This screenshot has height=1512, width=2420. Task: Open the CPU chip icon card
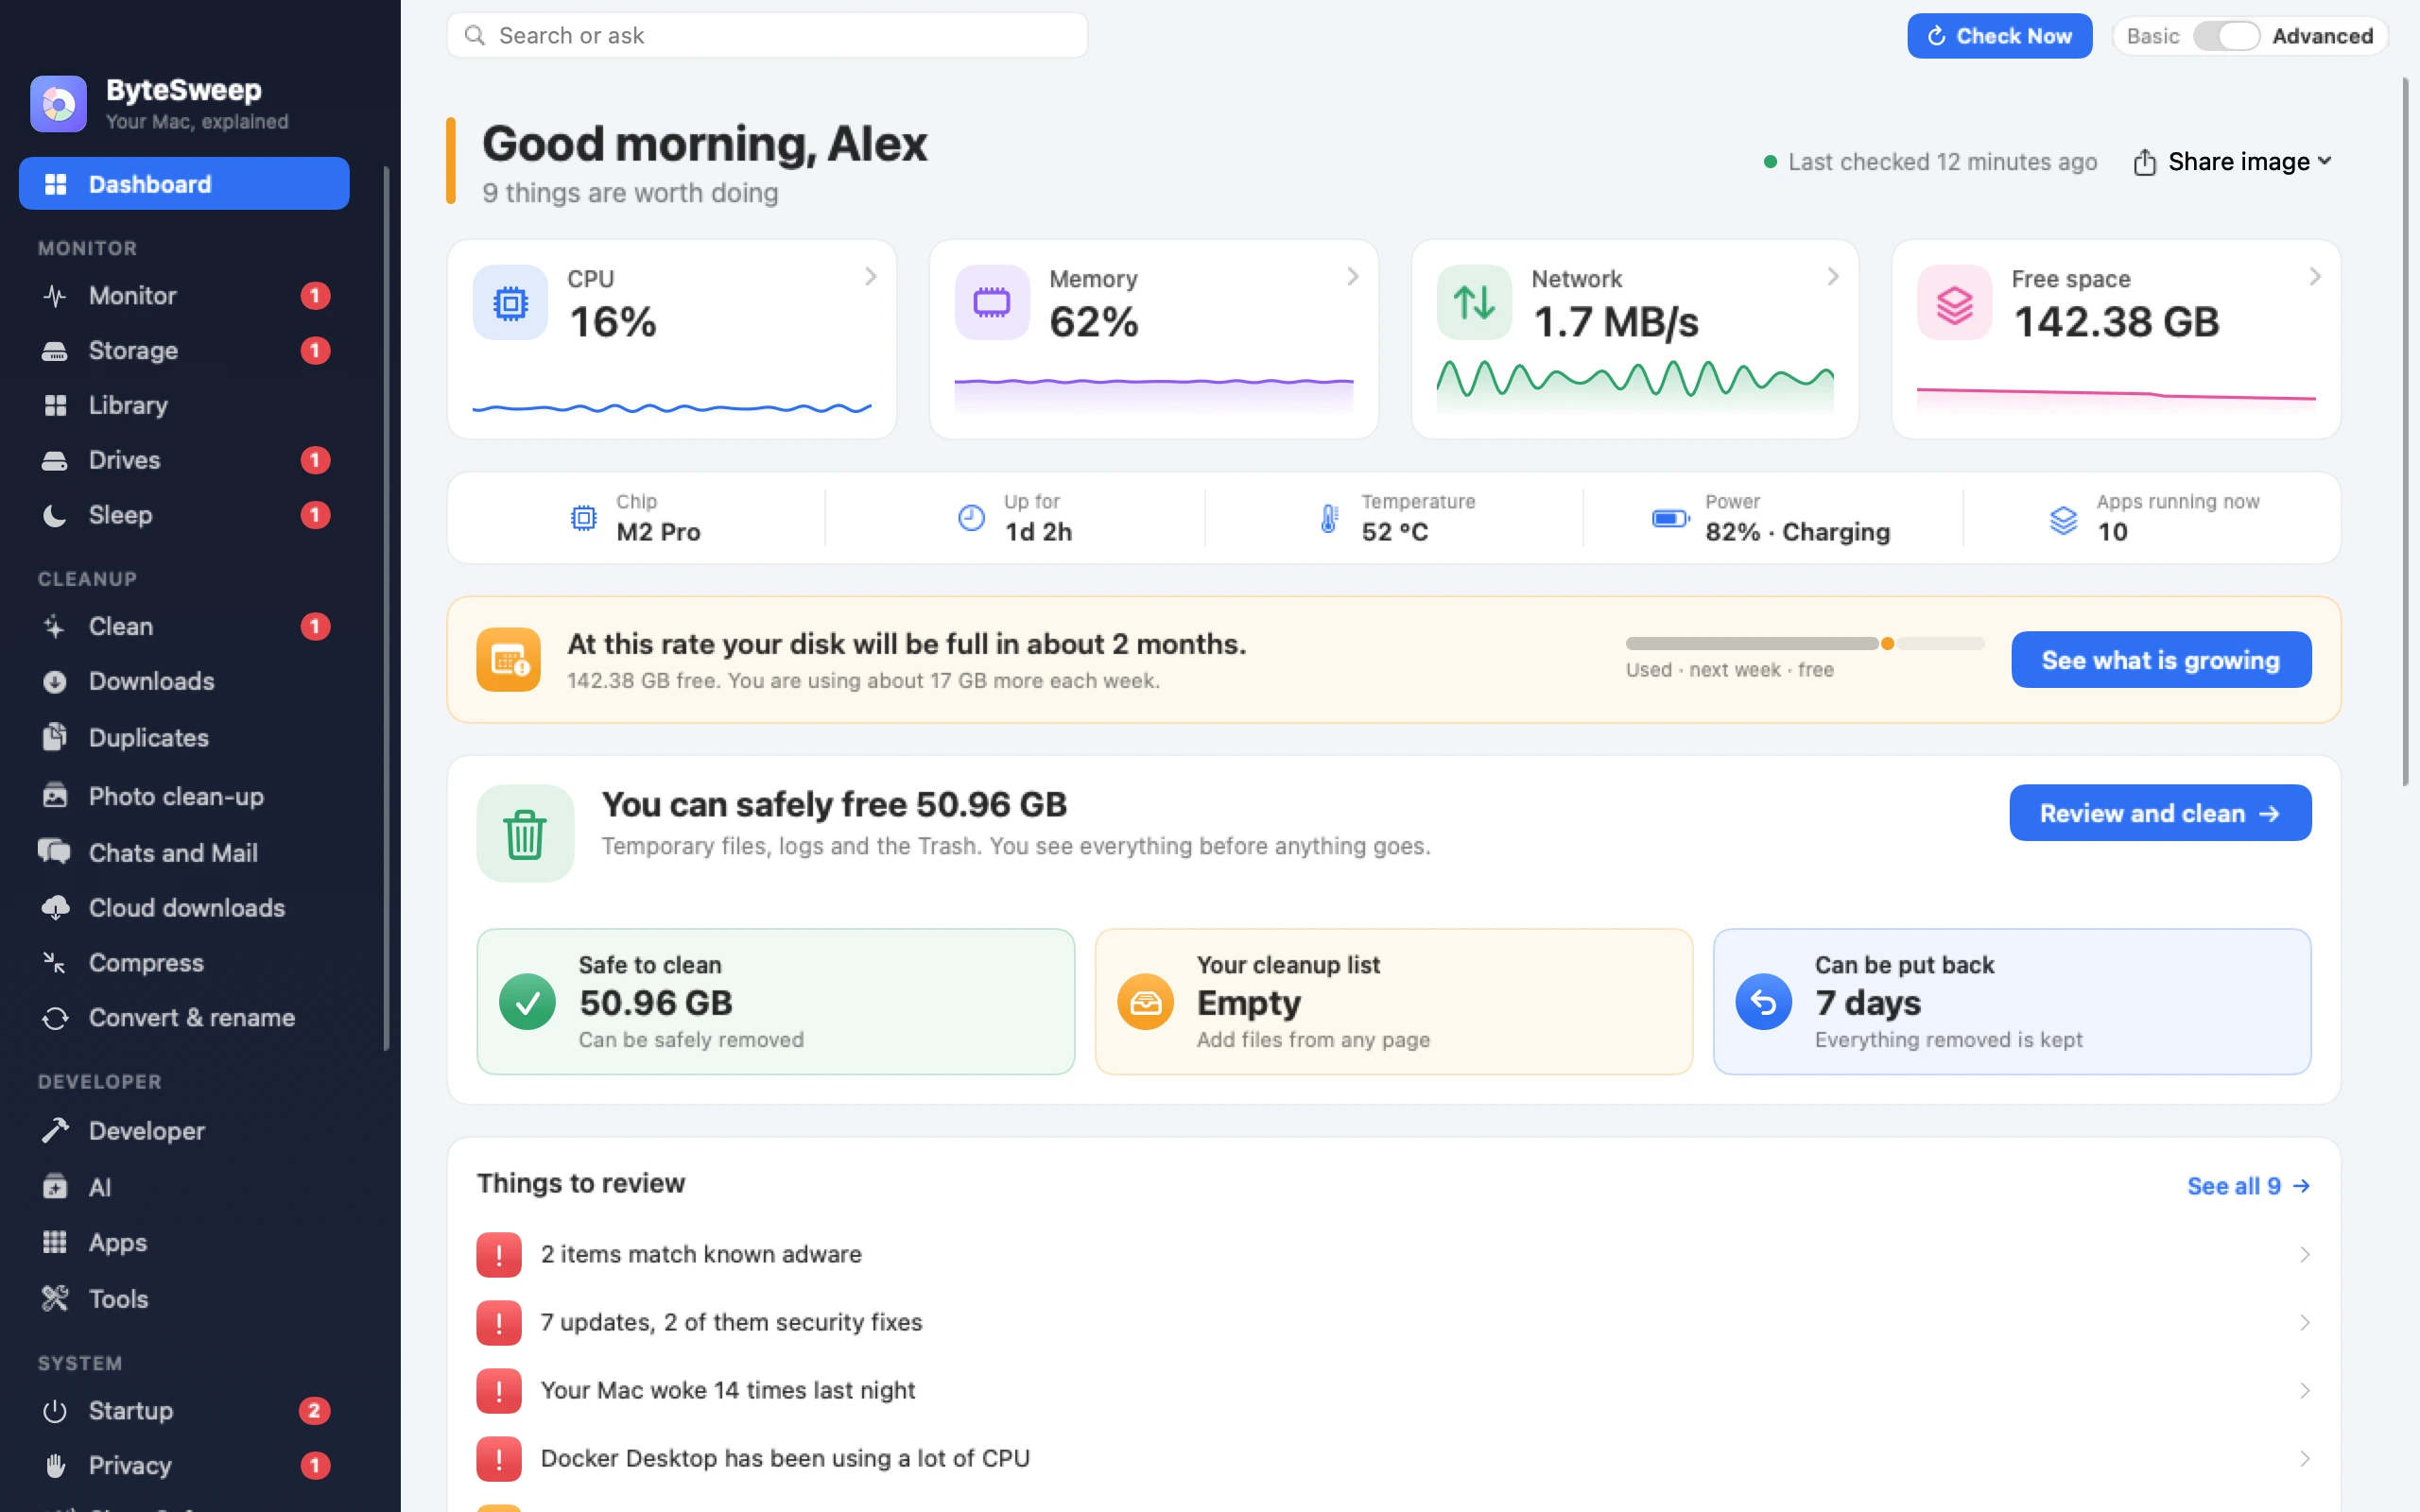point(510,302)
